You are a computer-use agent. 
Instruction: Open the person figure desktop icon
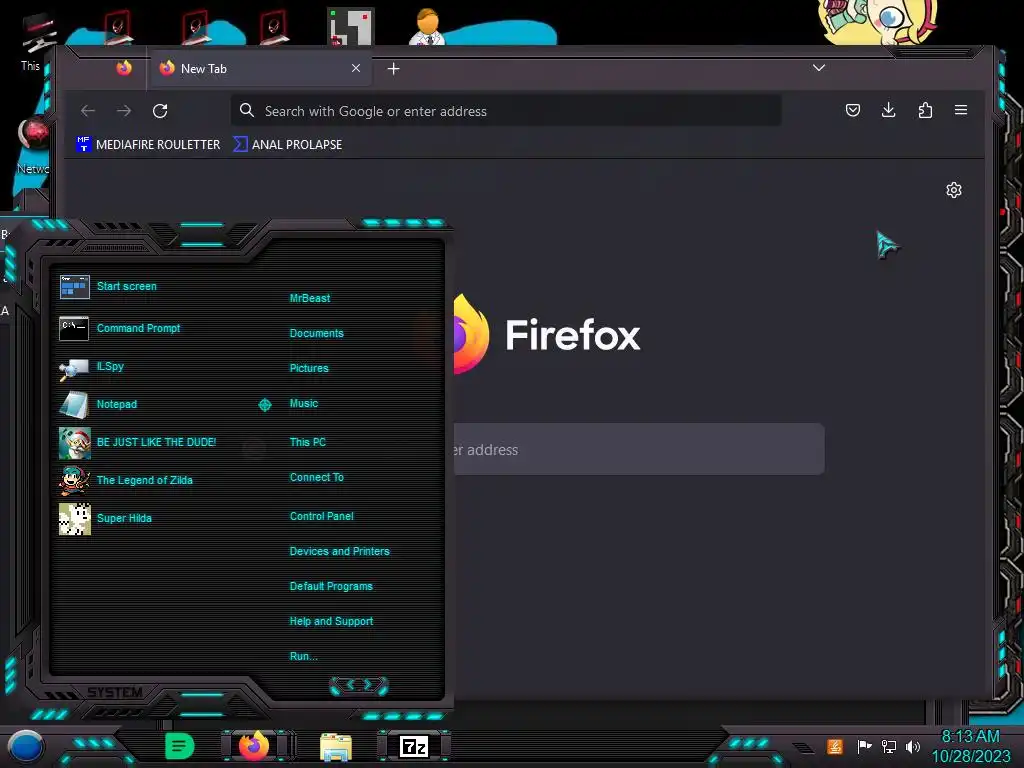[x=427, y=26]
